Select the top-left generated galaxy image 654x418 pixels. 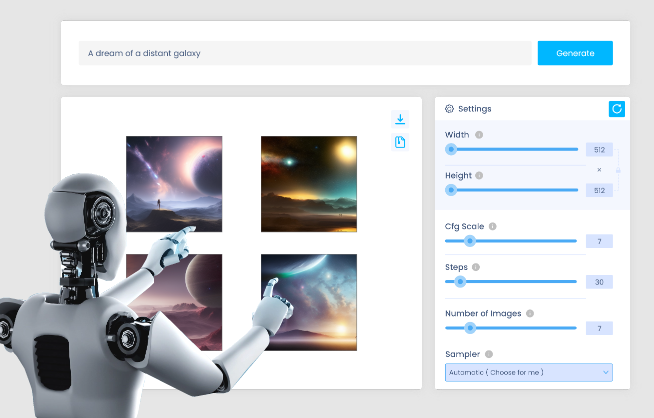point(174,184)
